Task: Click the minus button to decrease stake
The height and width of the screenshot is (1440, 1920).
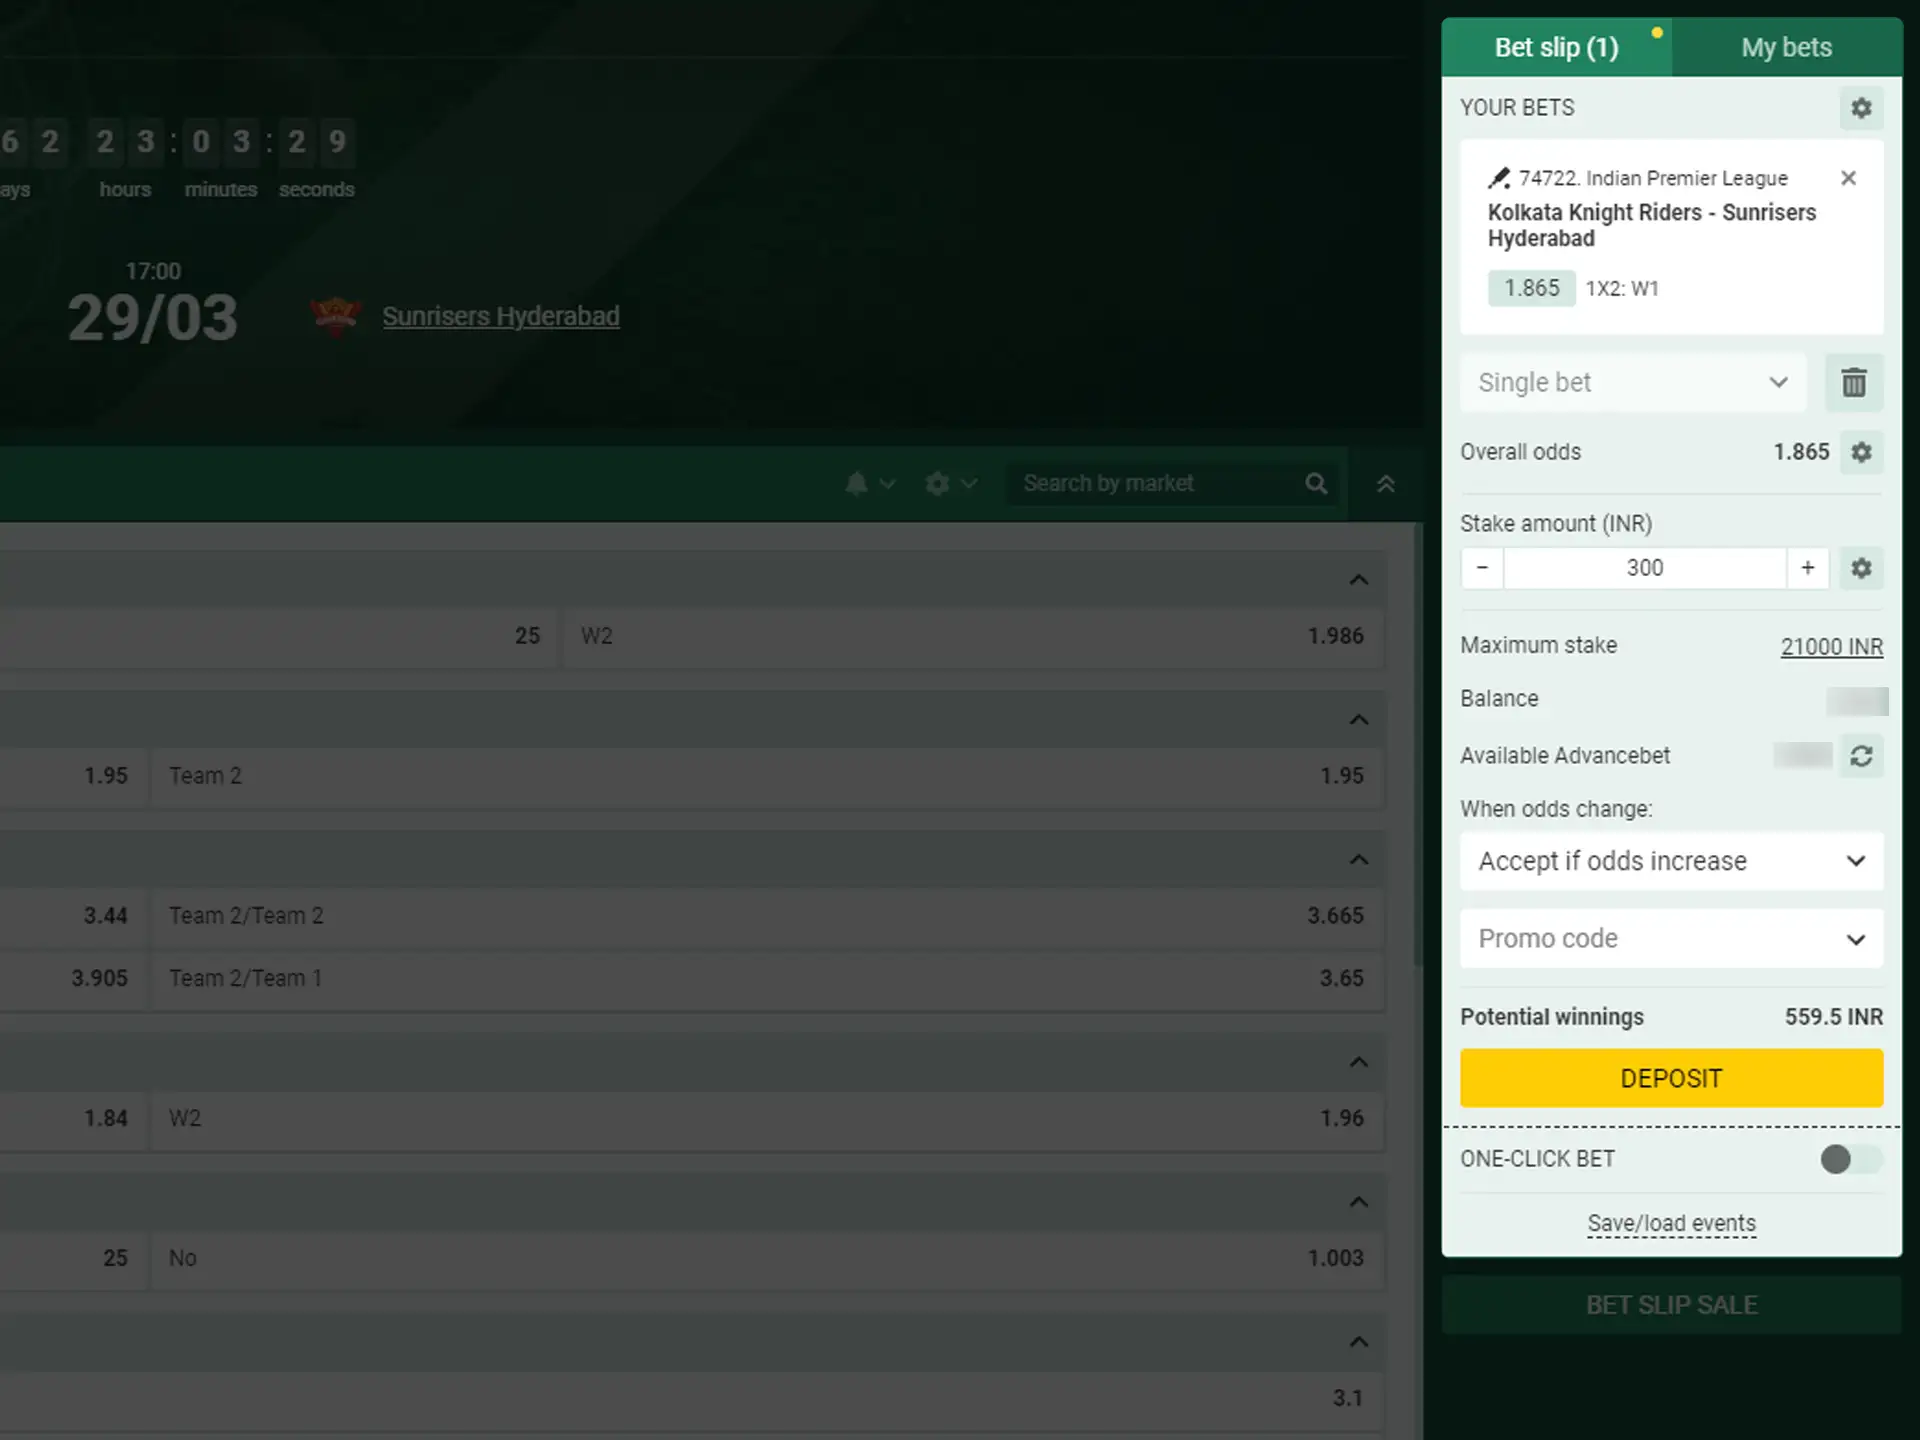Action: [x=1482, y=567]
